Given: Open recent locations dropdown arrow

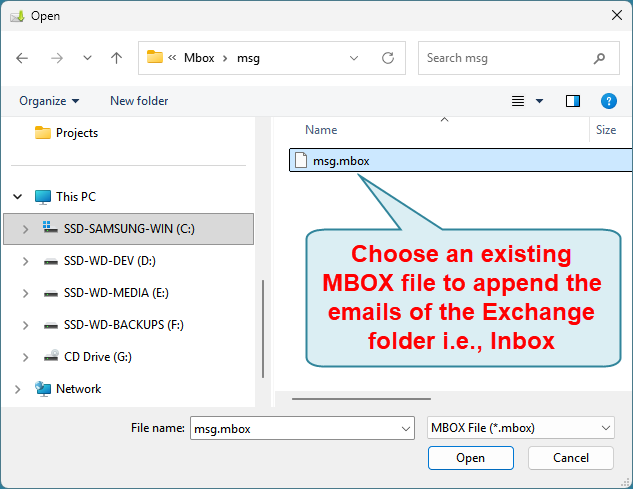Looking at the screenshot, I should 86,58.
